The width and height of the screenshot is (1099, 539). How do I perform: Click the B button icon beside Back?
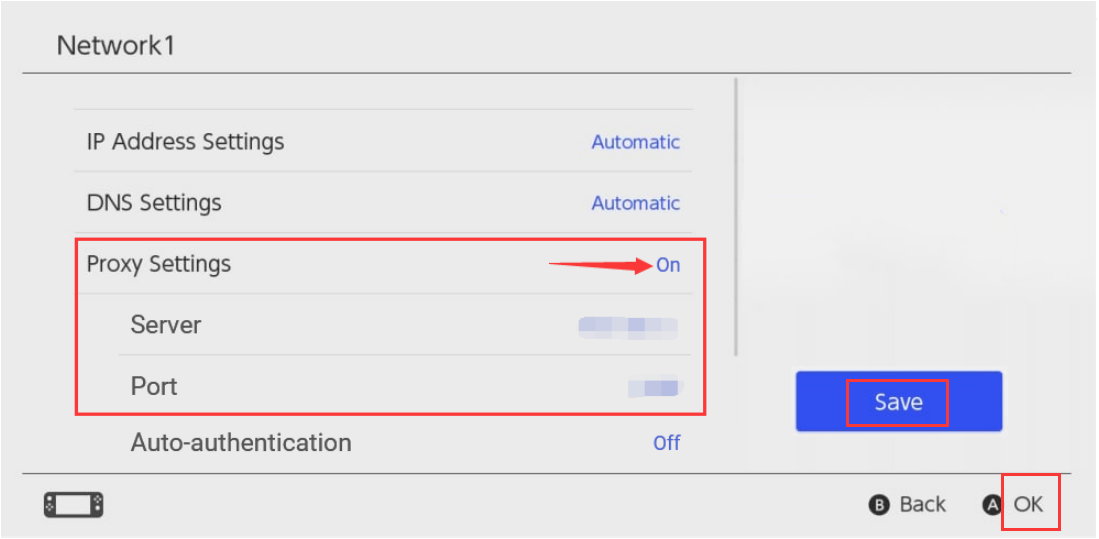tap(879, 505)
